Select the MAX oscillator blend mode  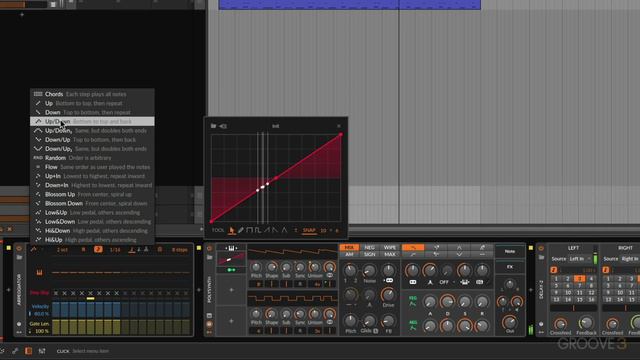point(389,254)
